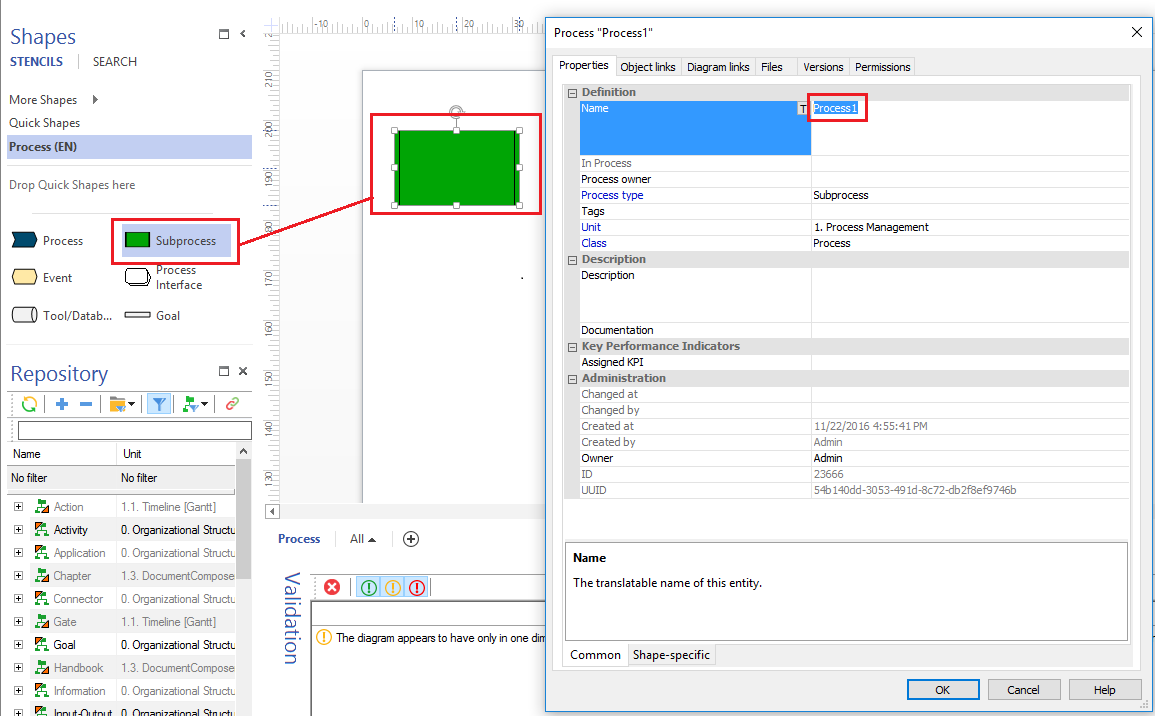Viewport: 1155px width, 716px height.
Task: Collapse the Administration section
Action: click(x=572, y=379)
